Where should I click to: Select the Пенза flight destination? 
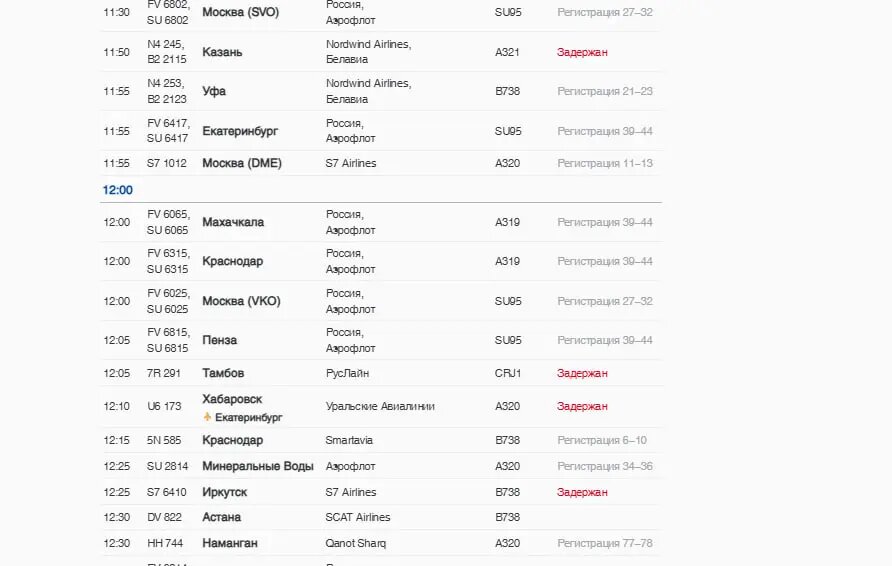219,340
